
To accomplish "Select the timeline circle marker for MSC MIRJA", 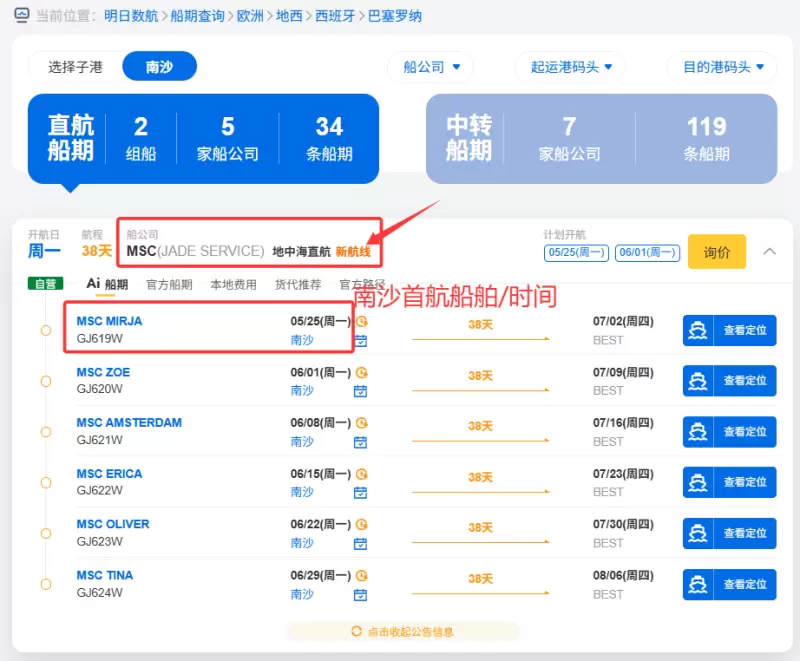I will point(46,330).
